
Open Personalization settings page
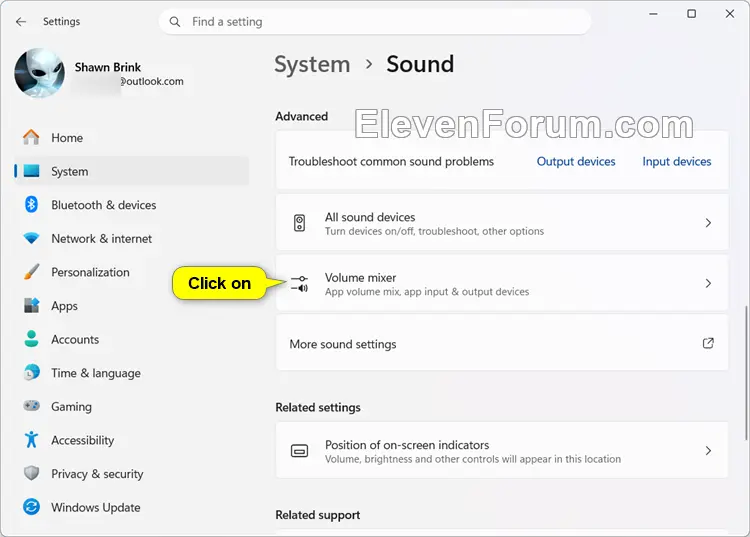click(132, 272)
